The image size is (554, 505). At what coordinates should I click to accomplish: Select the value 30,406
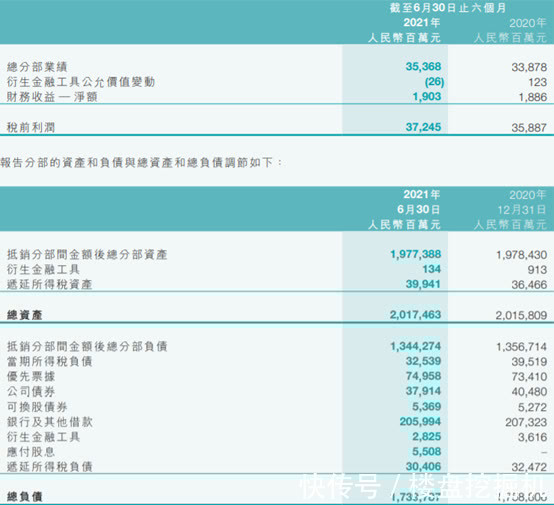423,466
